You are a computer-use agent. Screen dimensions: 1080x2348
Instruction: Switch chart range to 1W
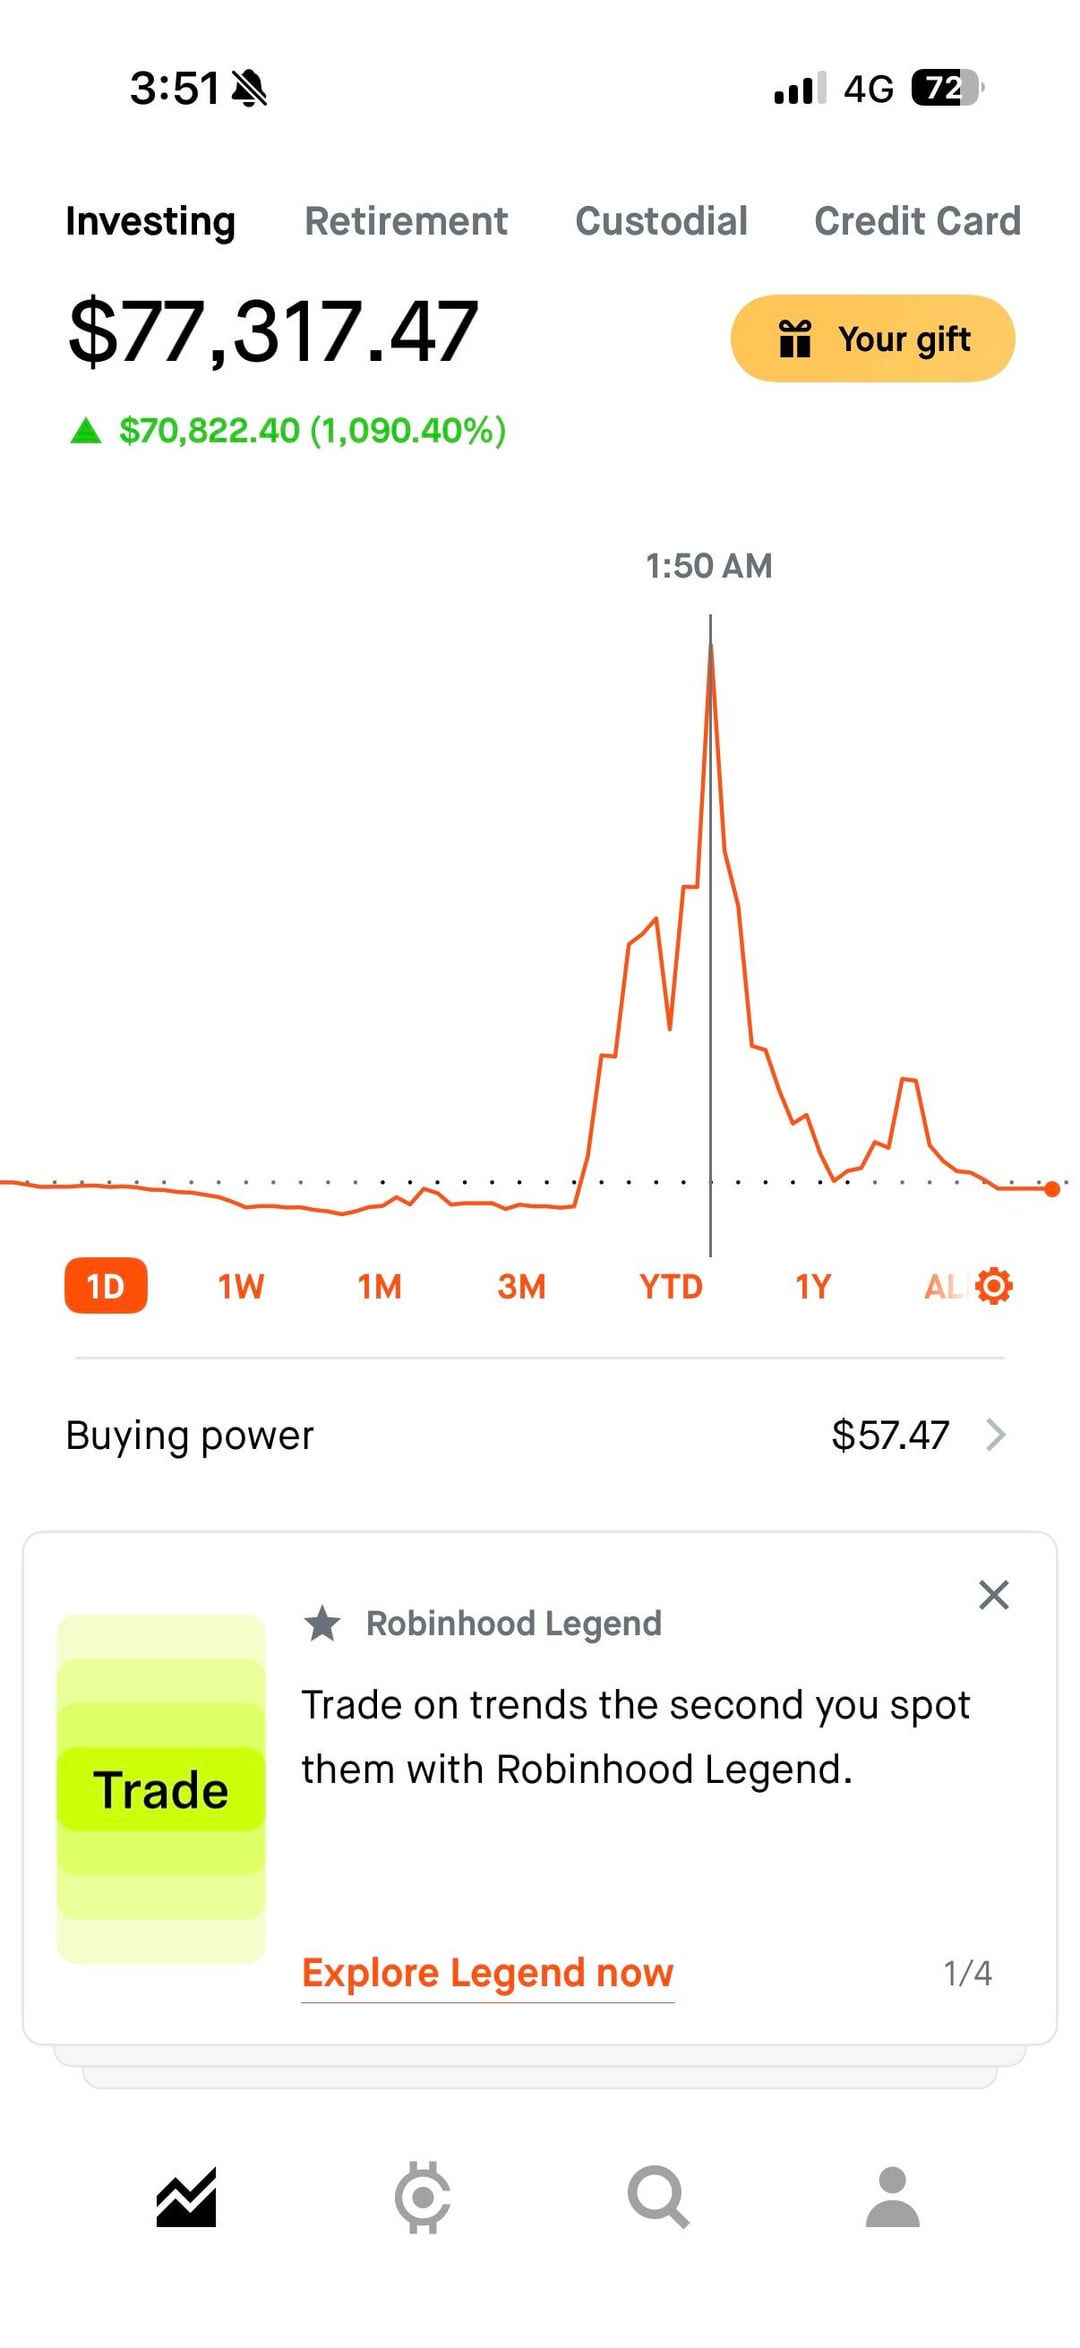241,1286
